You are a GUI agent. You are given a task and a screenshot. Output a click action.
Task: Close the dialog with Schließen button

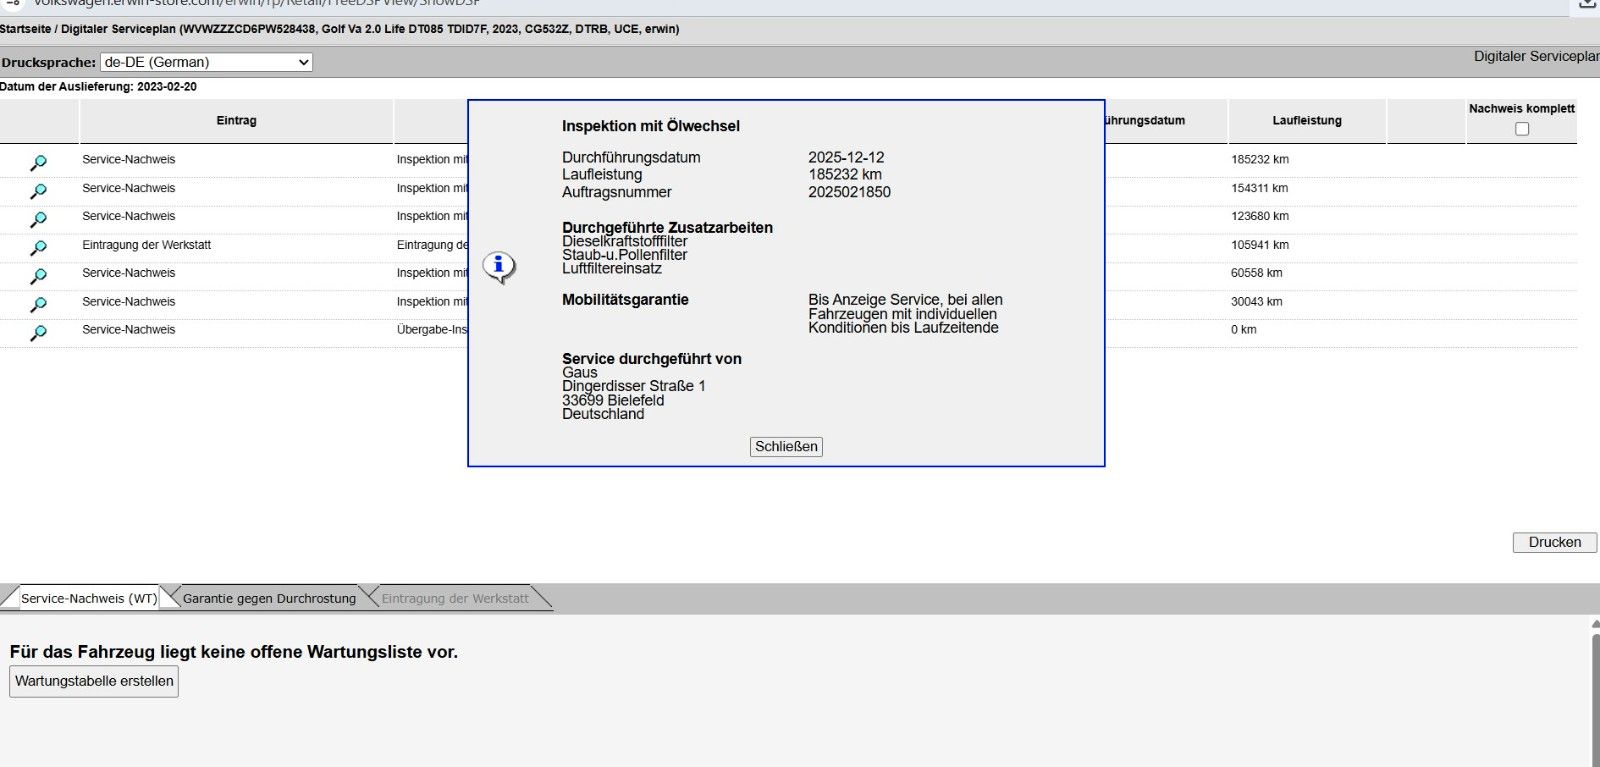coord(786,447)
